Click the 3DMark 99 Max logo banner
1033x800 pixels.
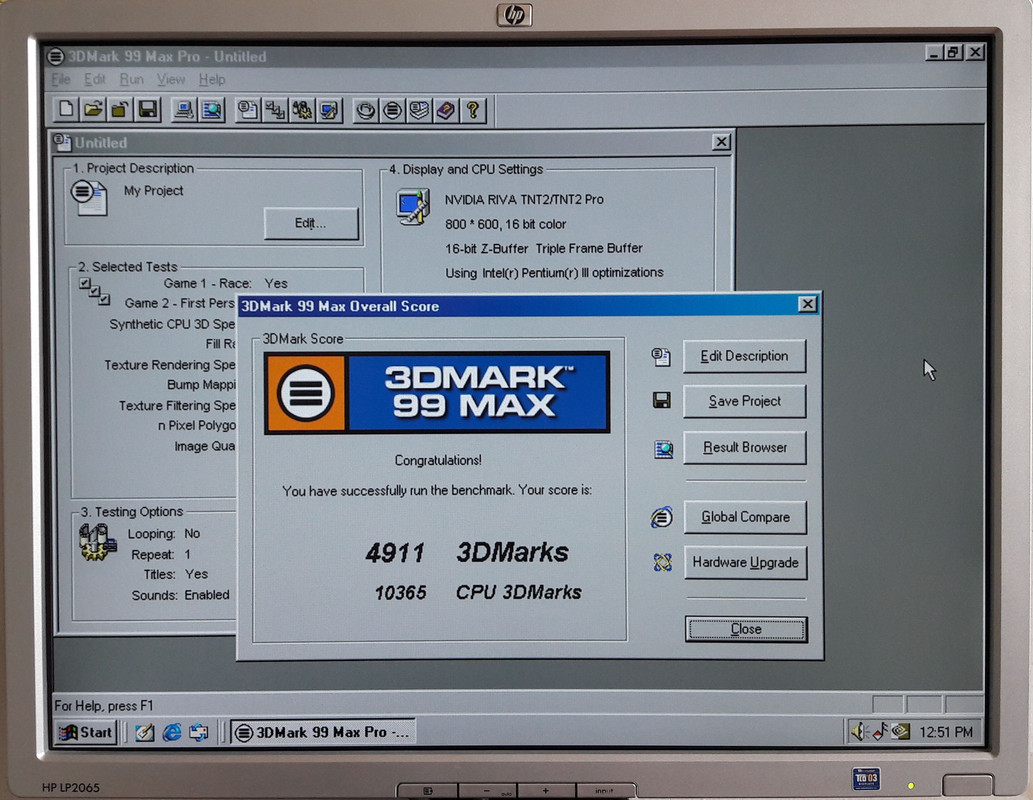tap(437, 393)
